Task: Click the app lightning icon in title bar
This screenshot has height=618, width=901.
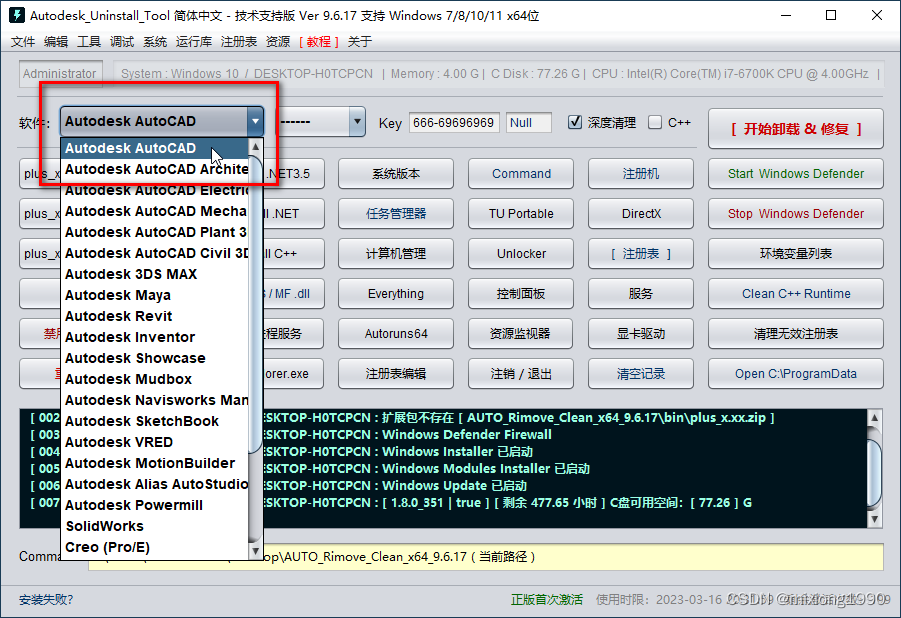Action: point(16,15)
